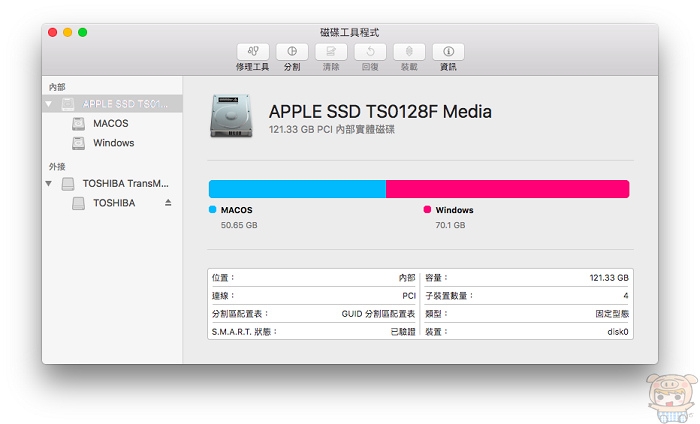Click the Restore (回復) toolbar button
This screenshot has width=700, height=424.
point(370,52)
